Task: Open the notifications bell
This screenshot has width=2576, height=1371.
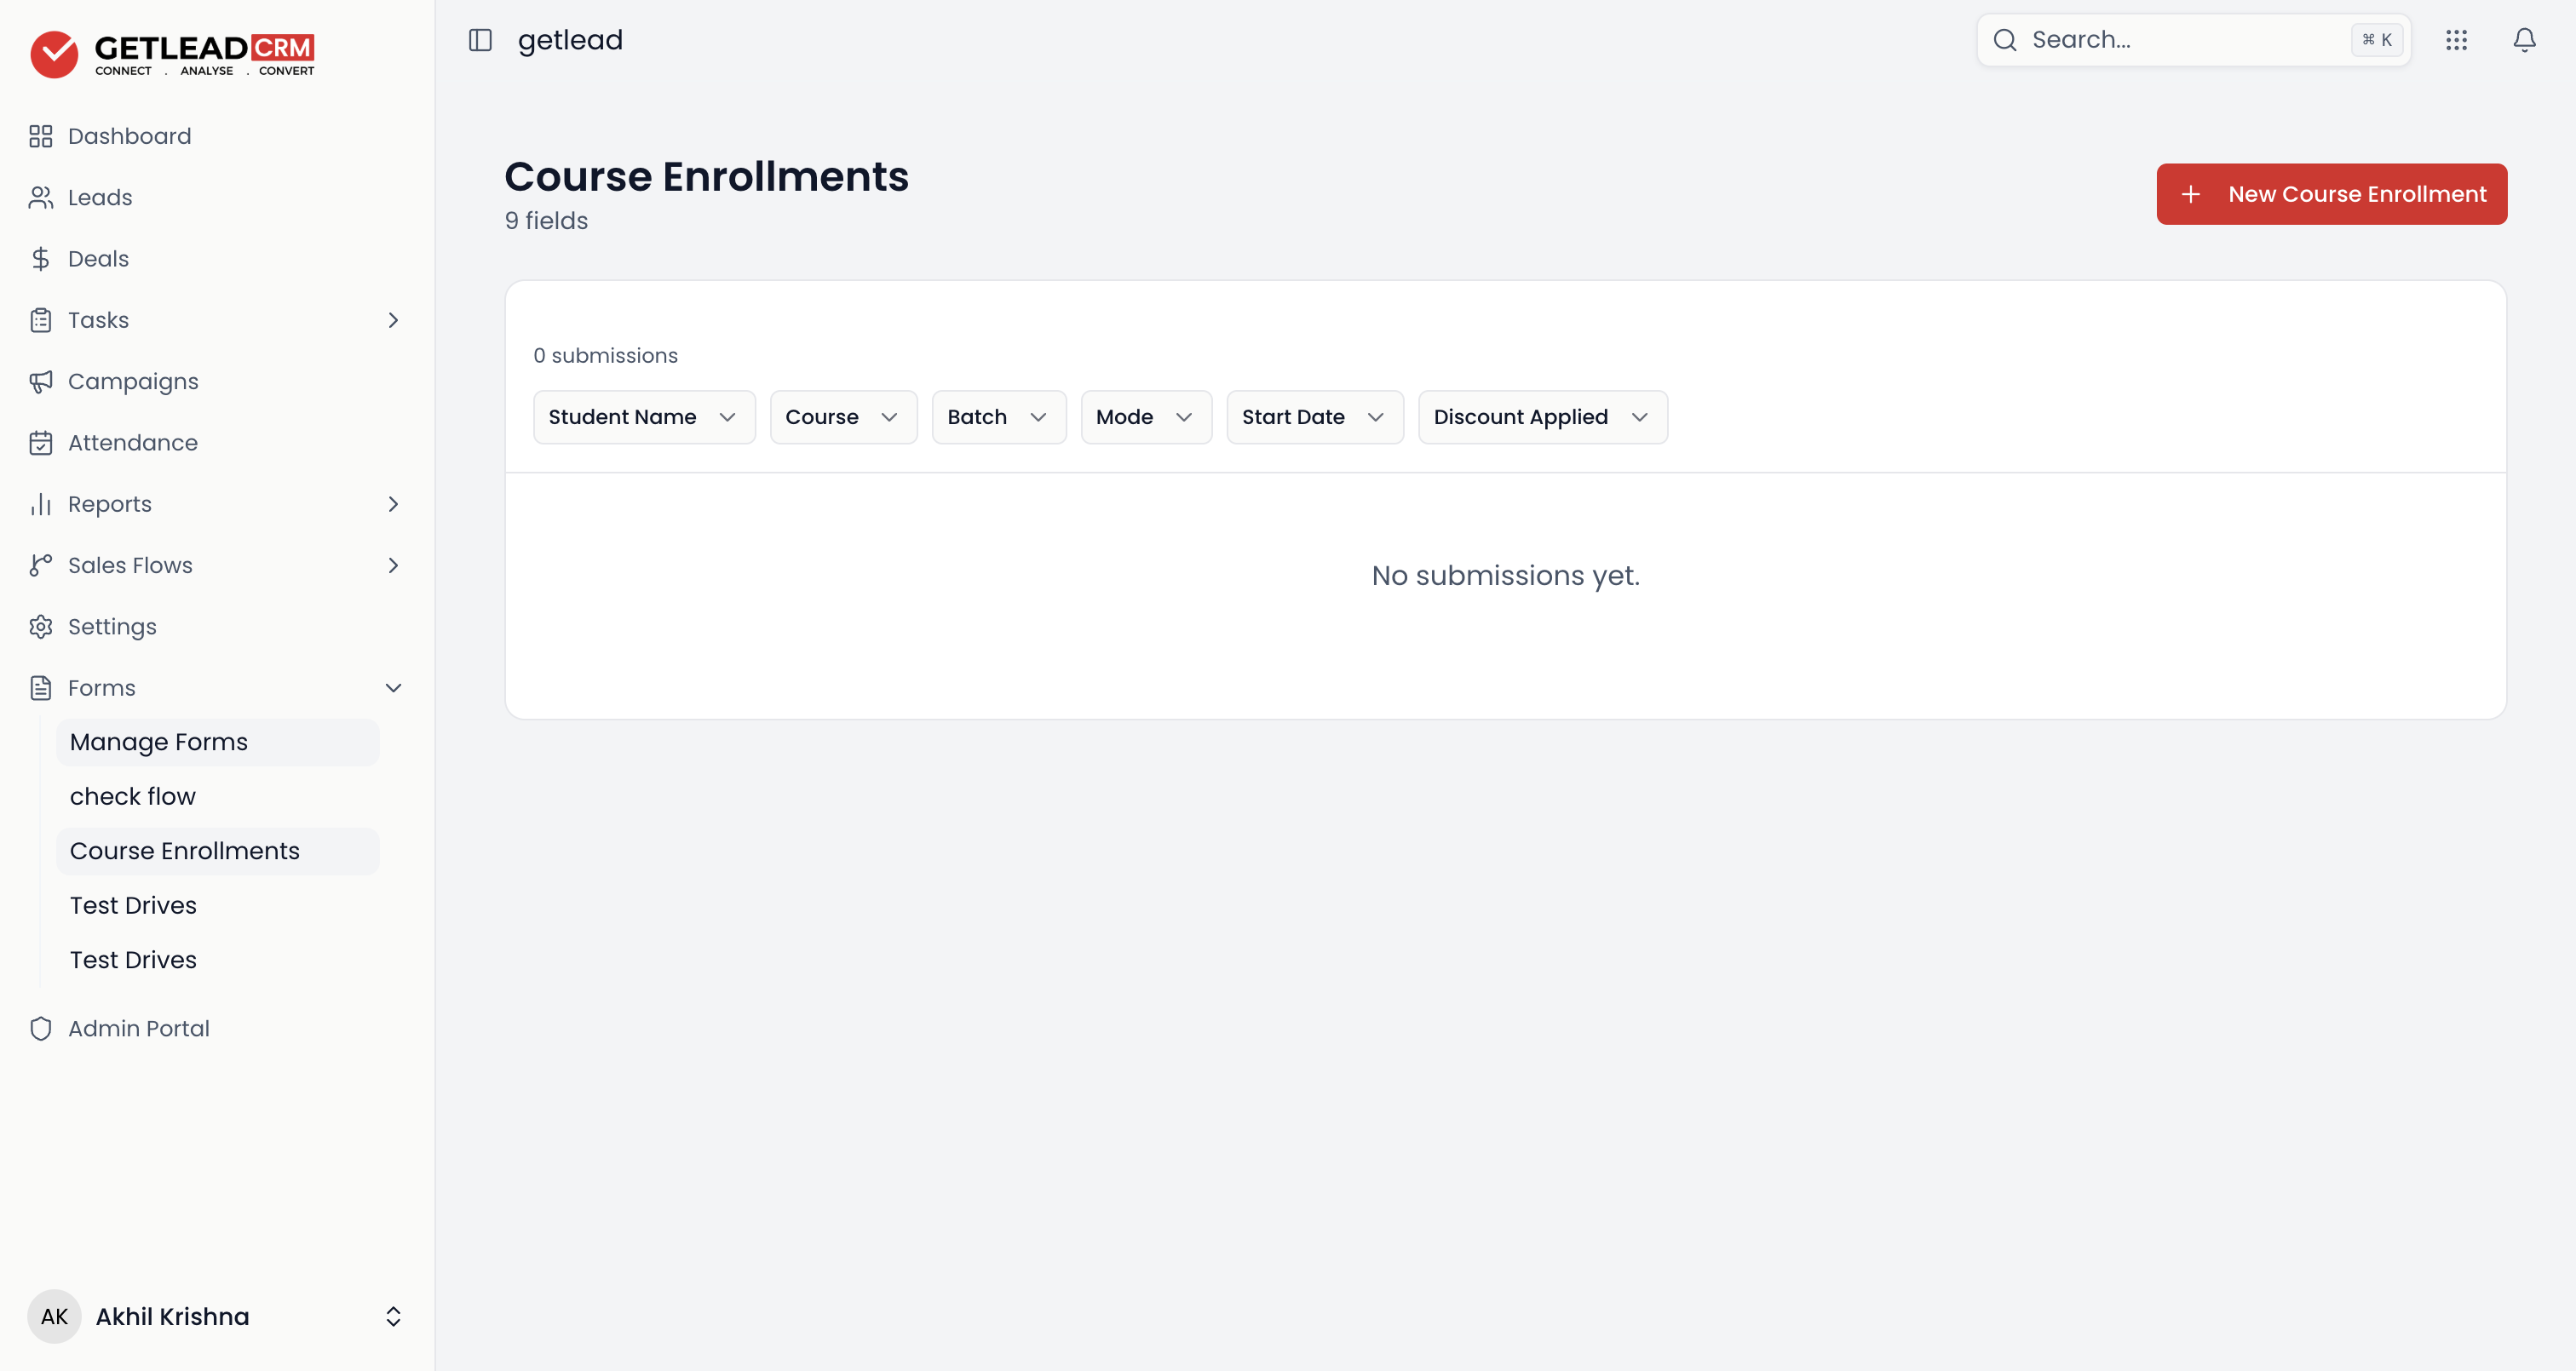Action: pos(2524,40)
